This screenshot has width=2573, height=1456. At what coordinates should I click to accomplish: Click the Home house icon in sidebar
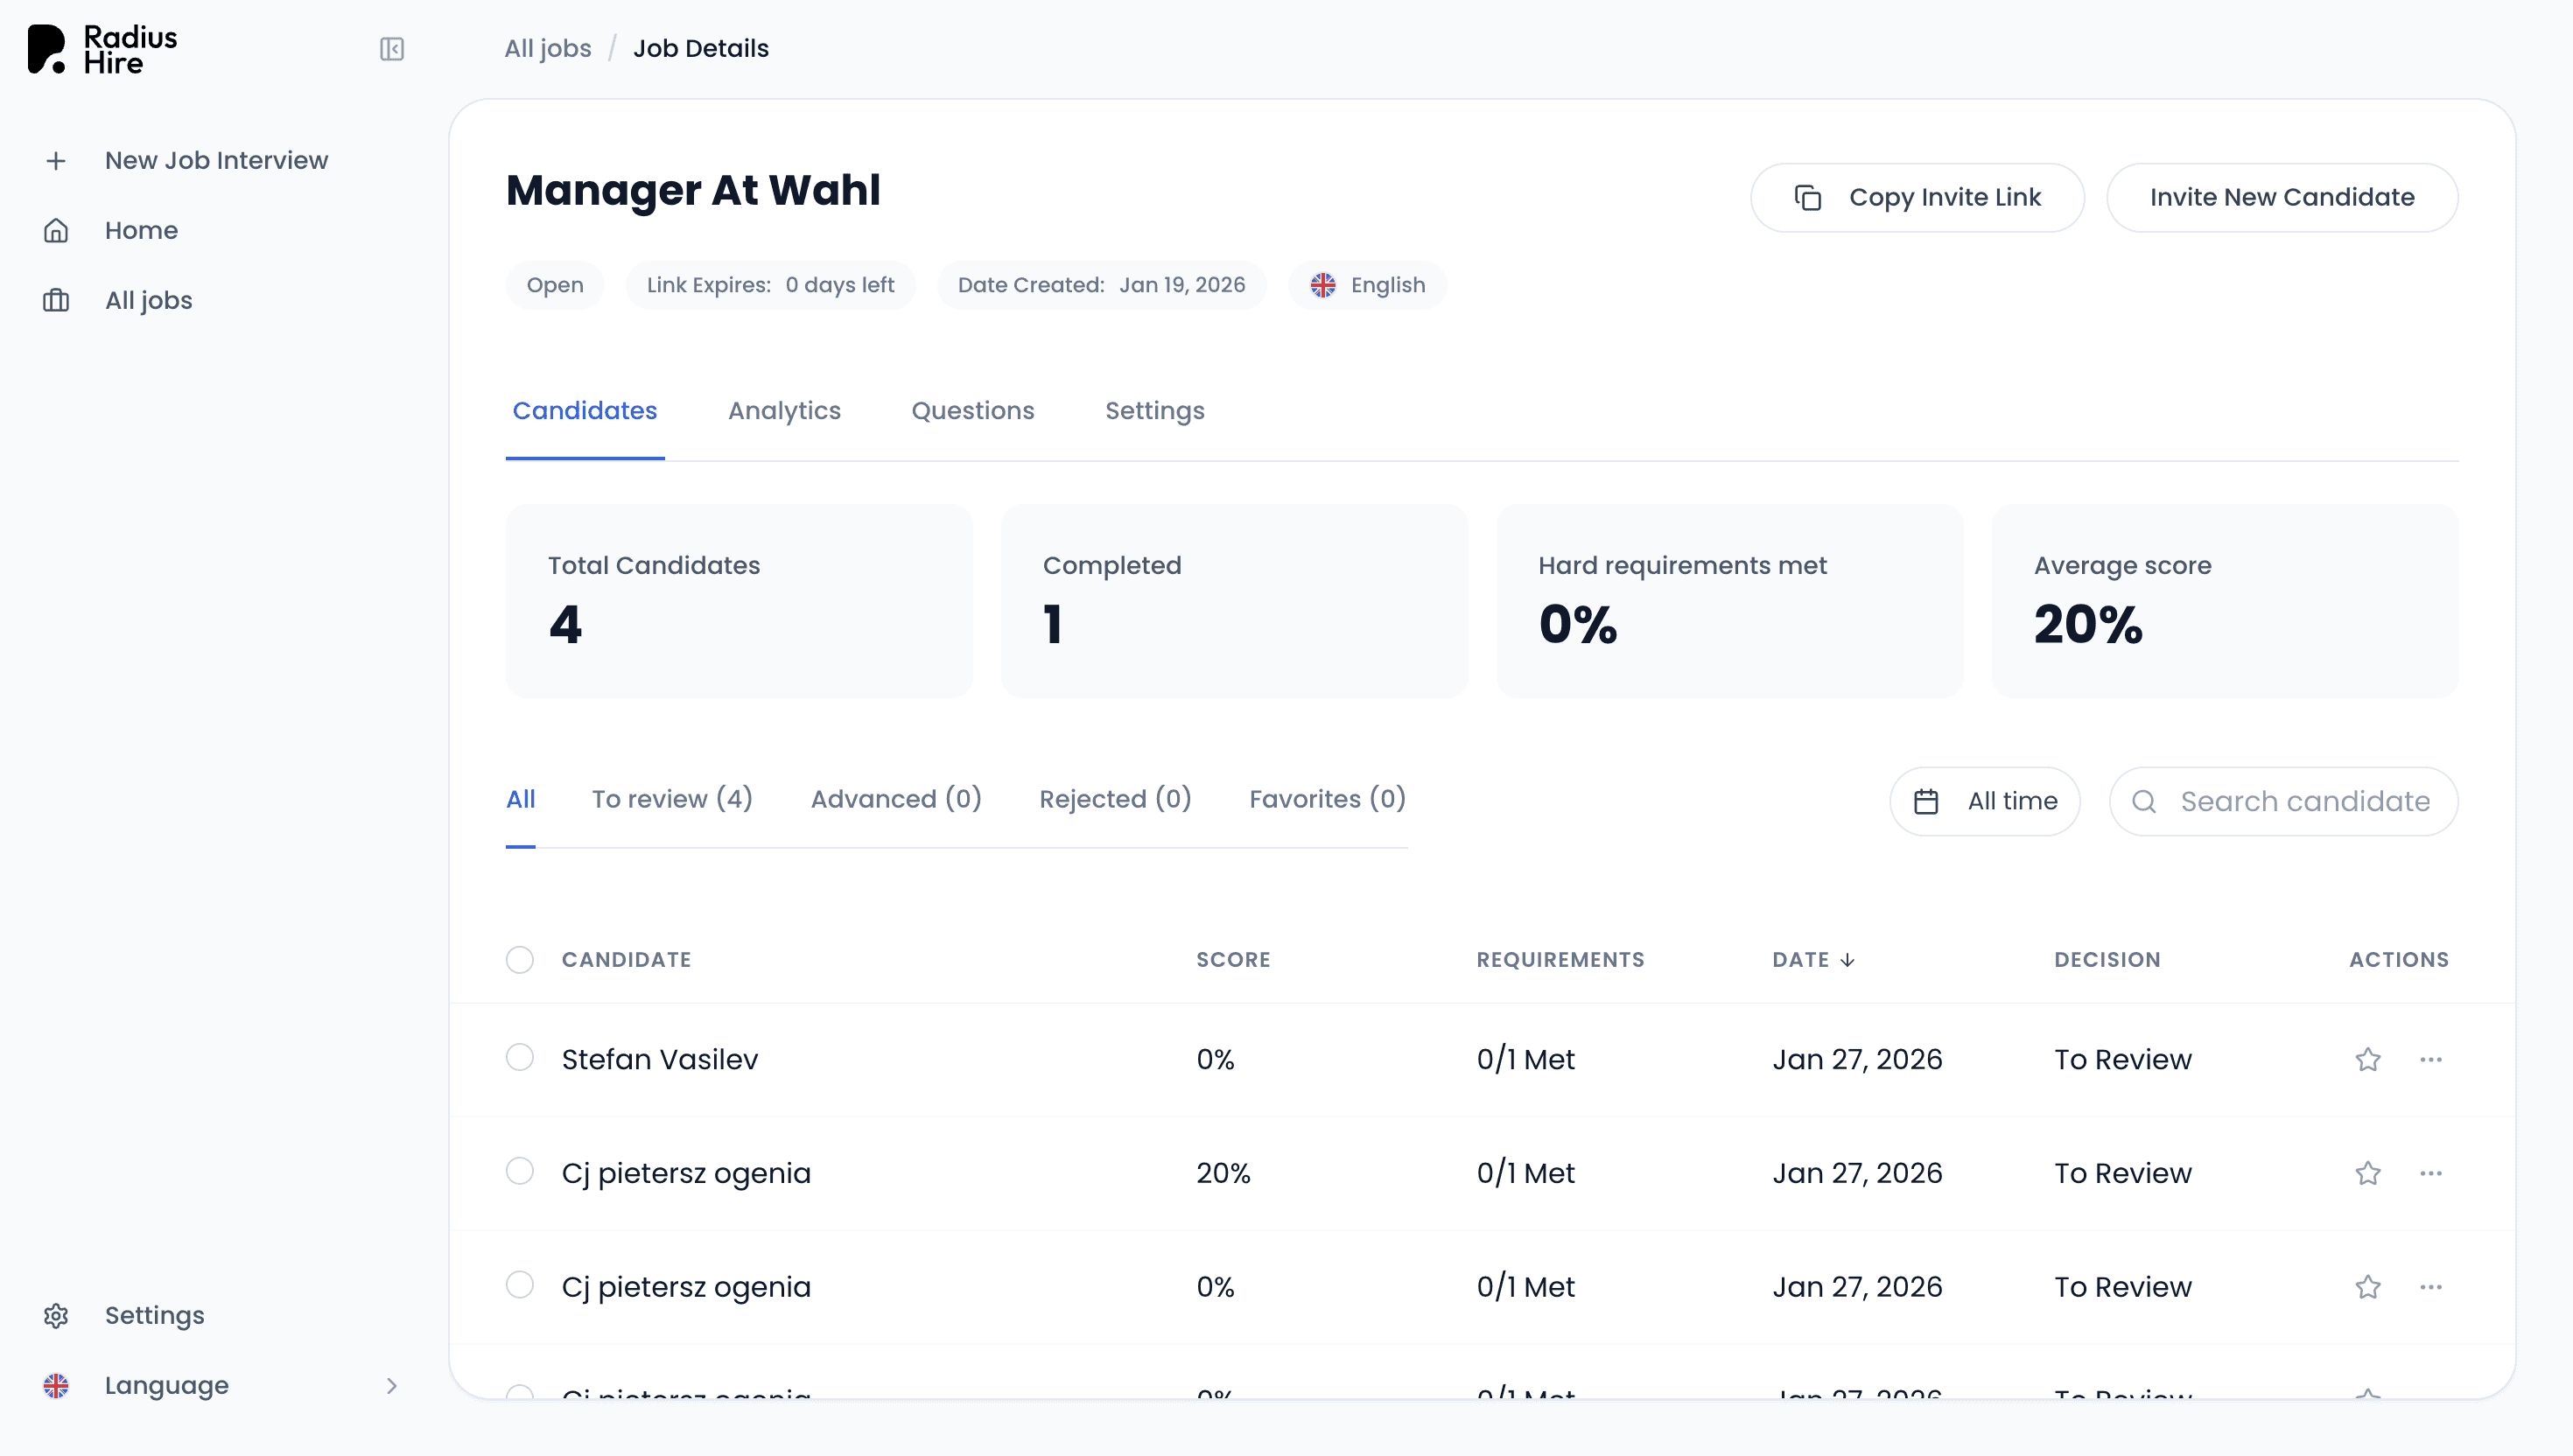click(56, 231)
